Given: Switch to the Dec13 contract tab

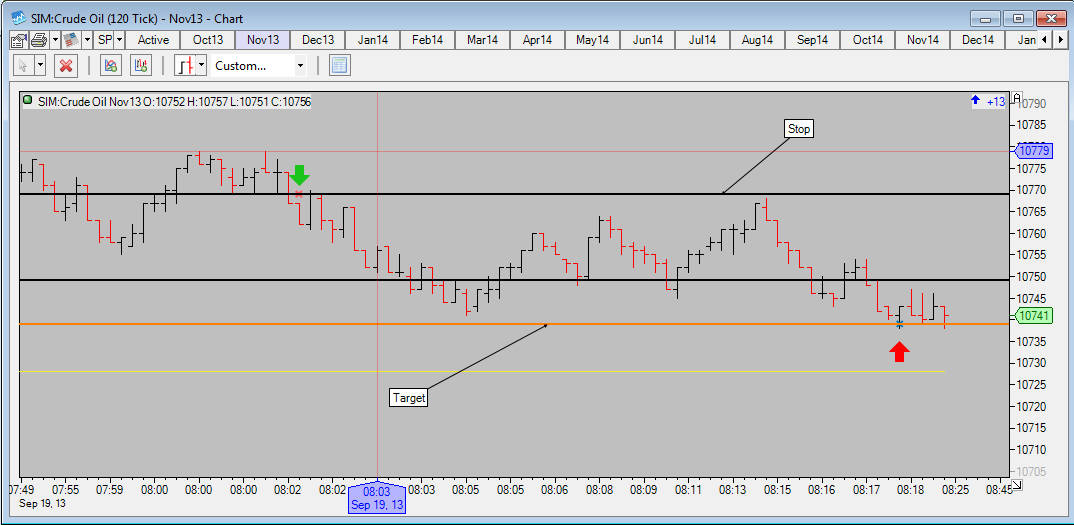Looking at the screenshot, I should point(318,40).
